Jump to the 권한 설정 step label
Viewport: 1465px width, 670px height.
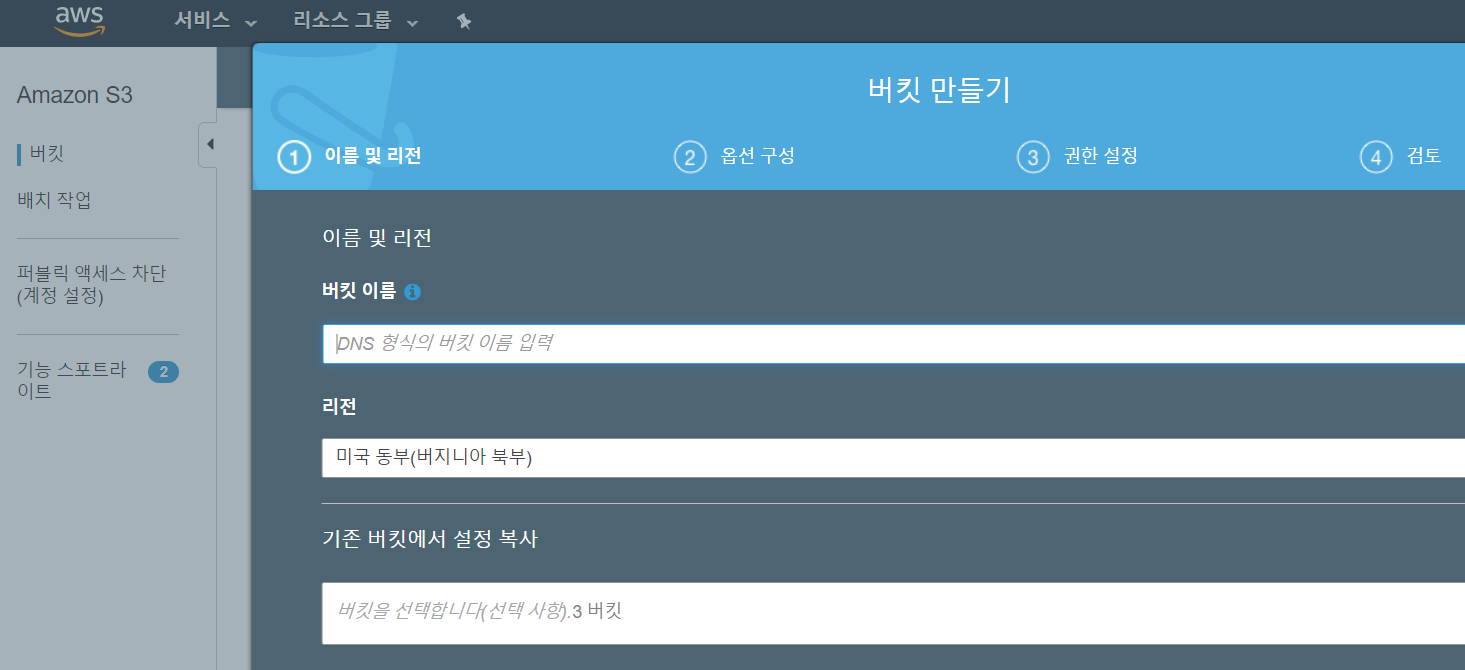[1101, 156]
